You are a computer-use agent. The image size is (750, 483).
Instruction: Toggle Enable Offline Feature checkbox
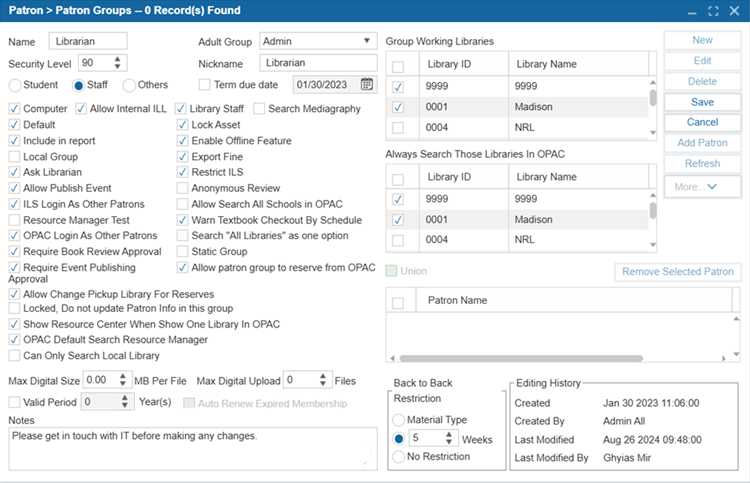click(182, 141)
